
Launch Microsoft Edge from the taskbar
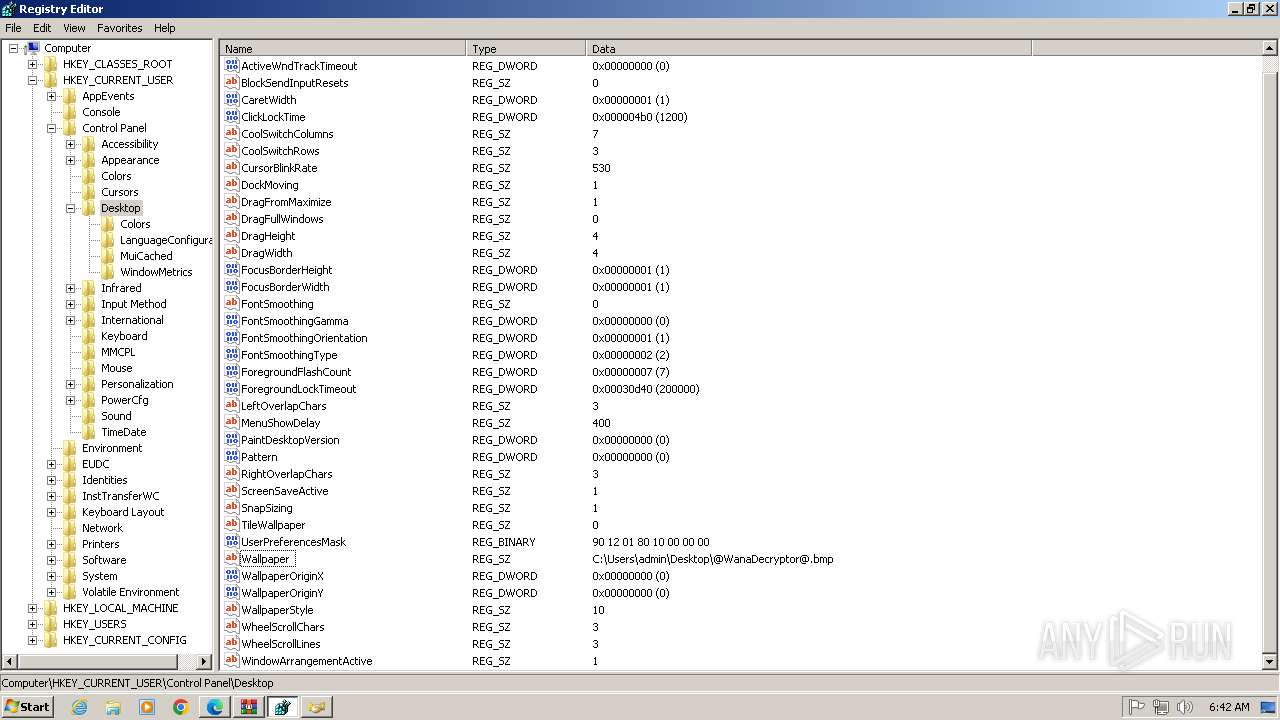click(x=215, y=707)
